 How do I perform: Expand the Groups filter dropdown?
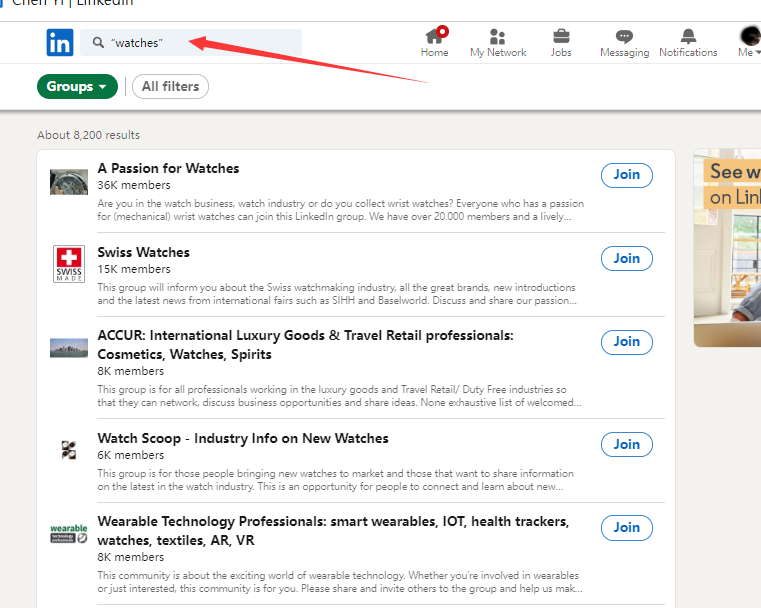coord(77,86)
